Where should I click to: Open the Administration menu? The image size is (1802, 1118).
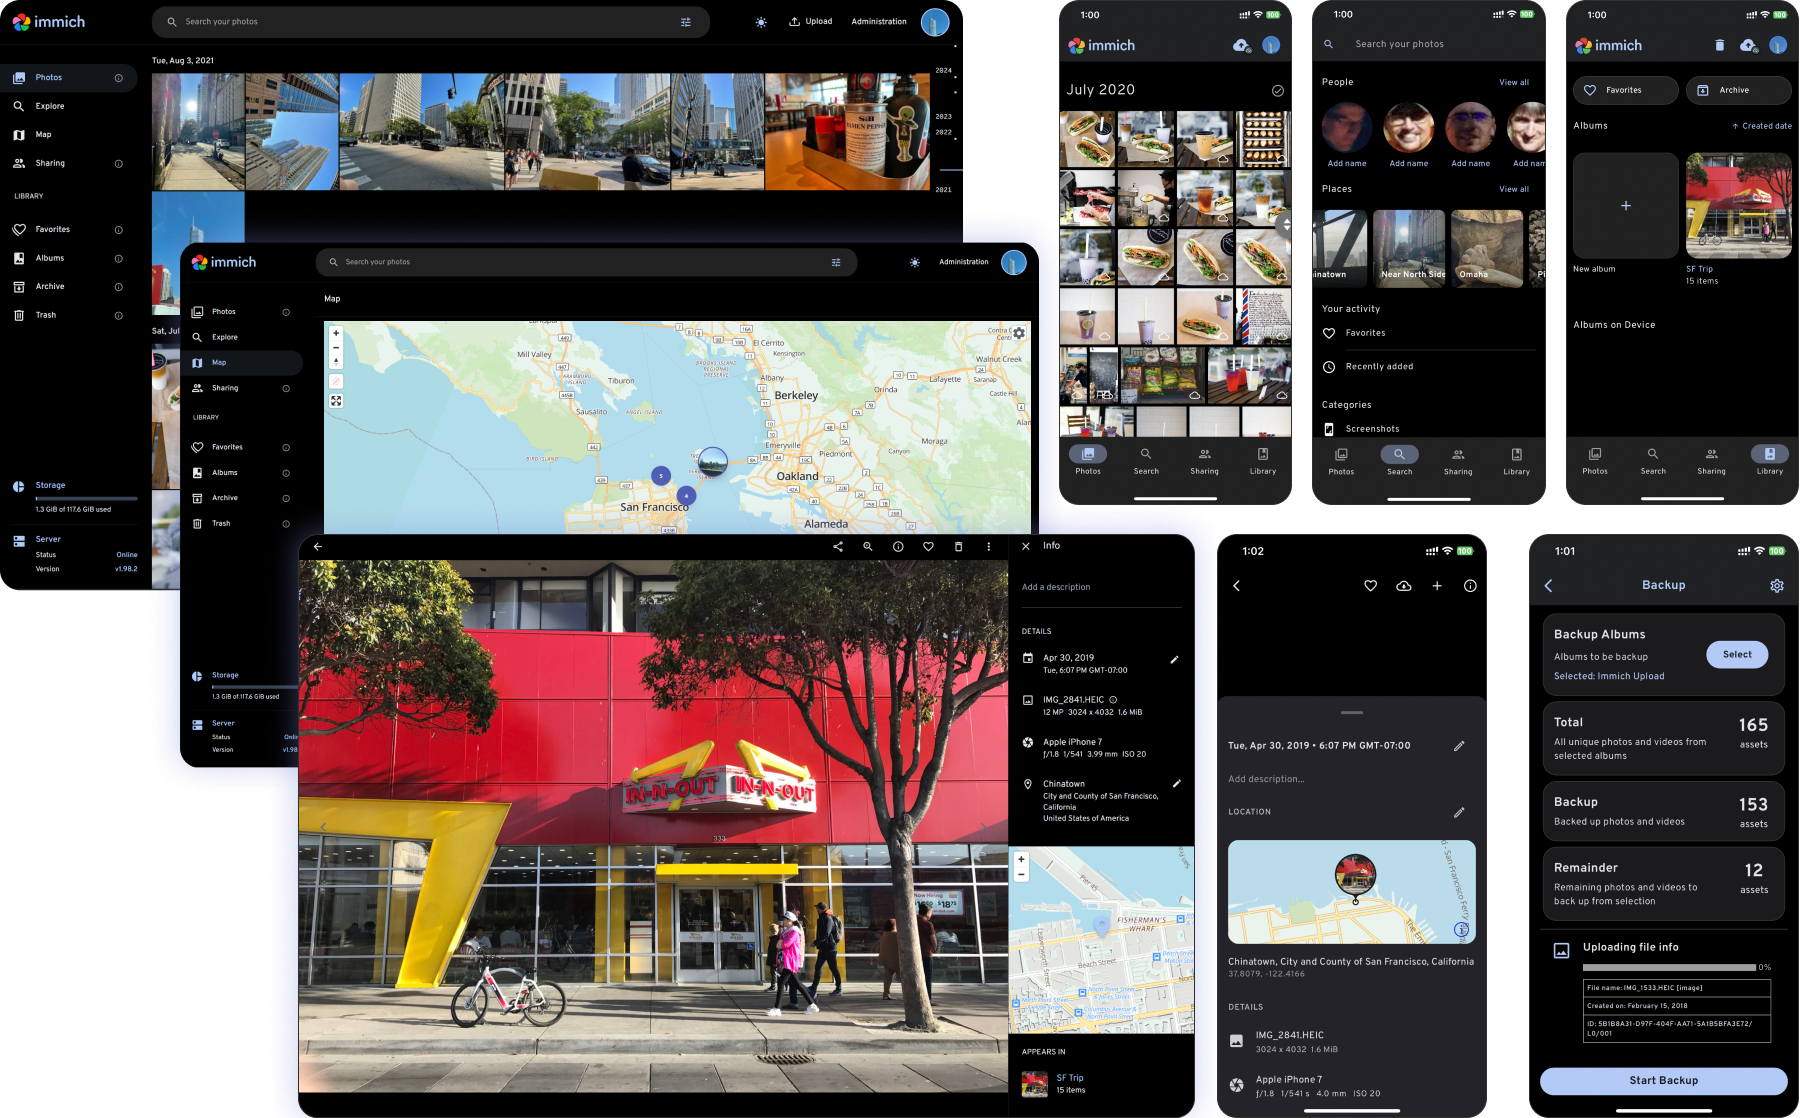point(878,21)
